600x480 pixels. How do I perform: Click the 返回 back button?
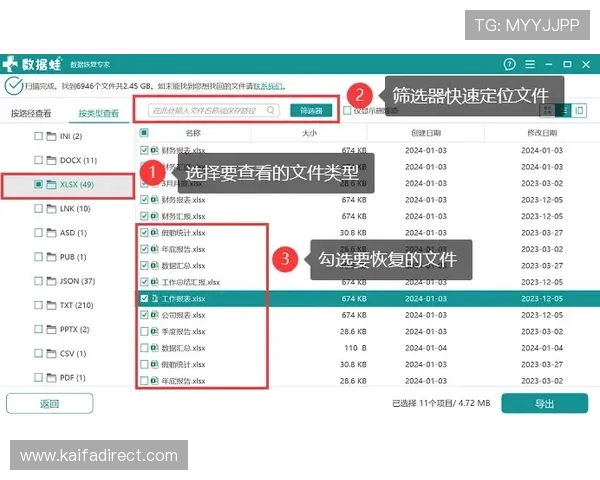tap(49, 404)
